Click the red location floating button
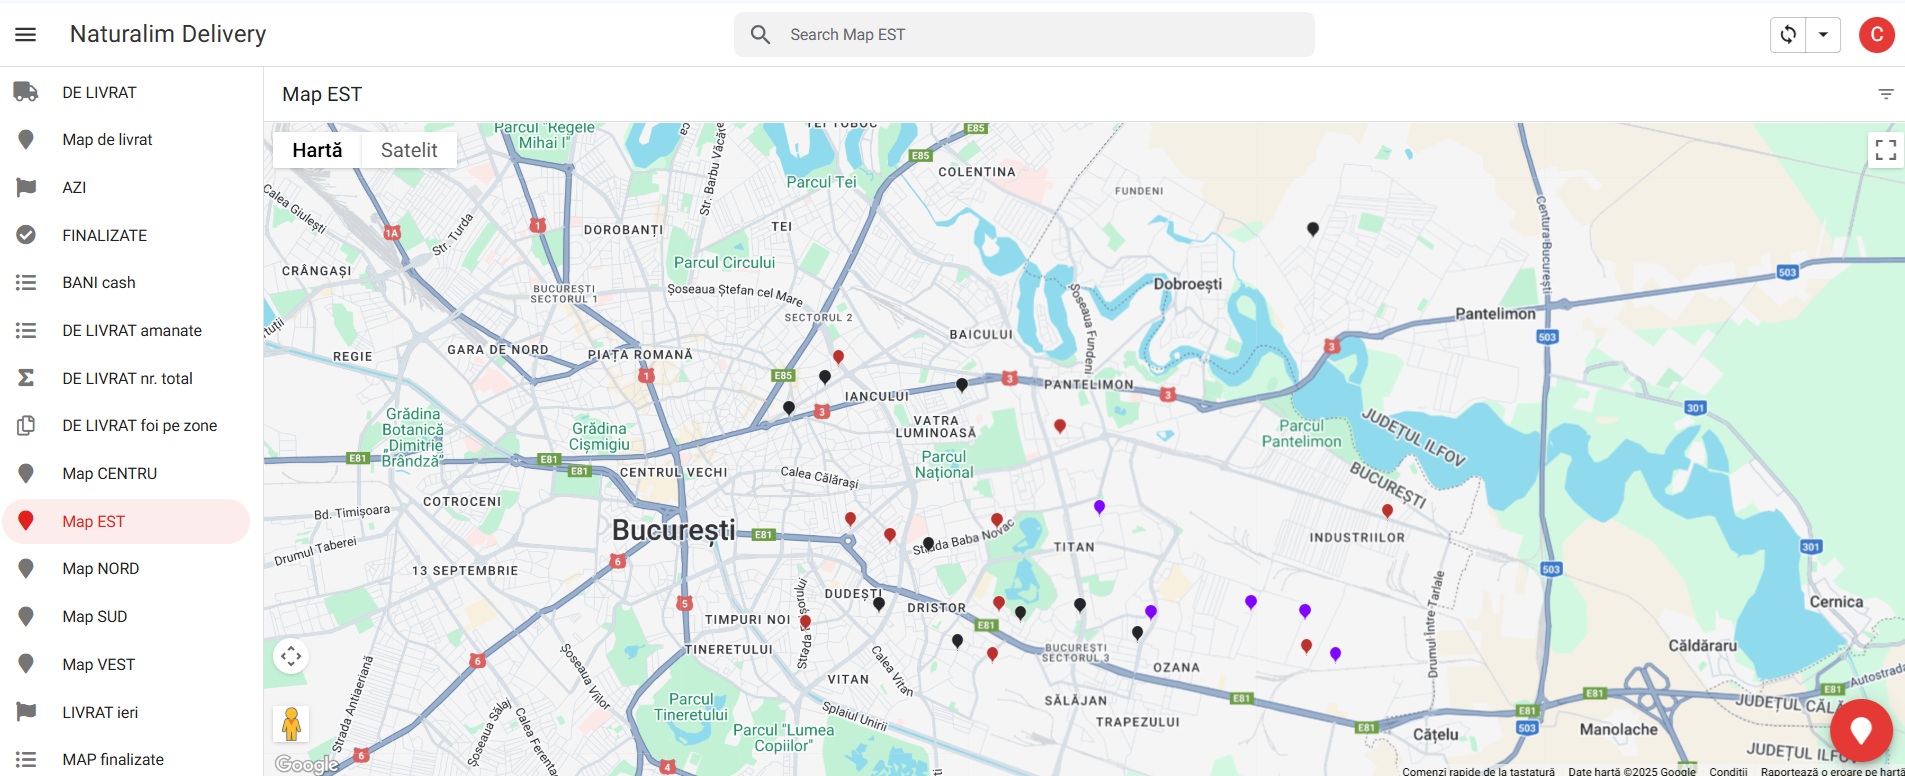This screenshot has height=776, width=1905. pos(1860,731)
